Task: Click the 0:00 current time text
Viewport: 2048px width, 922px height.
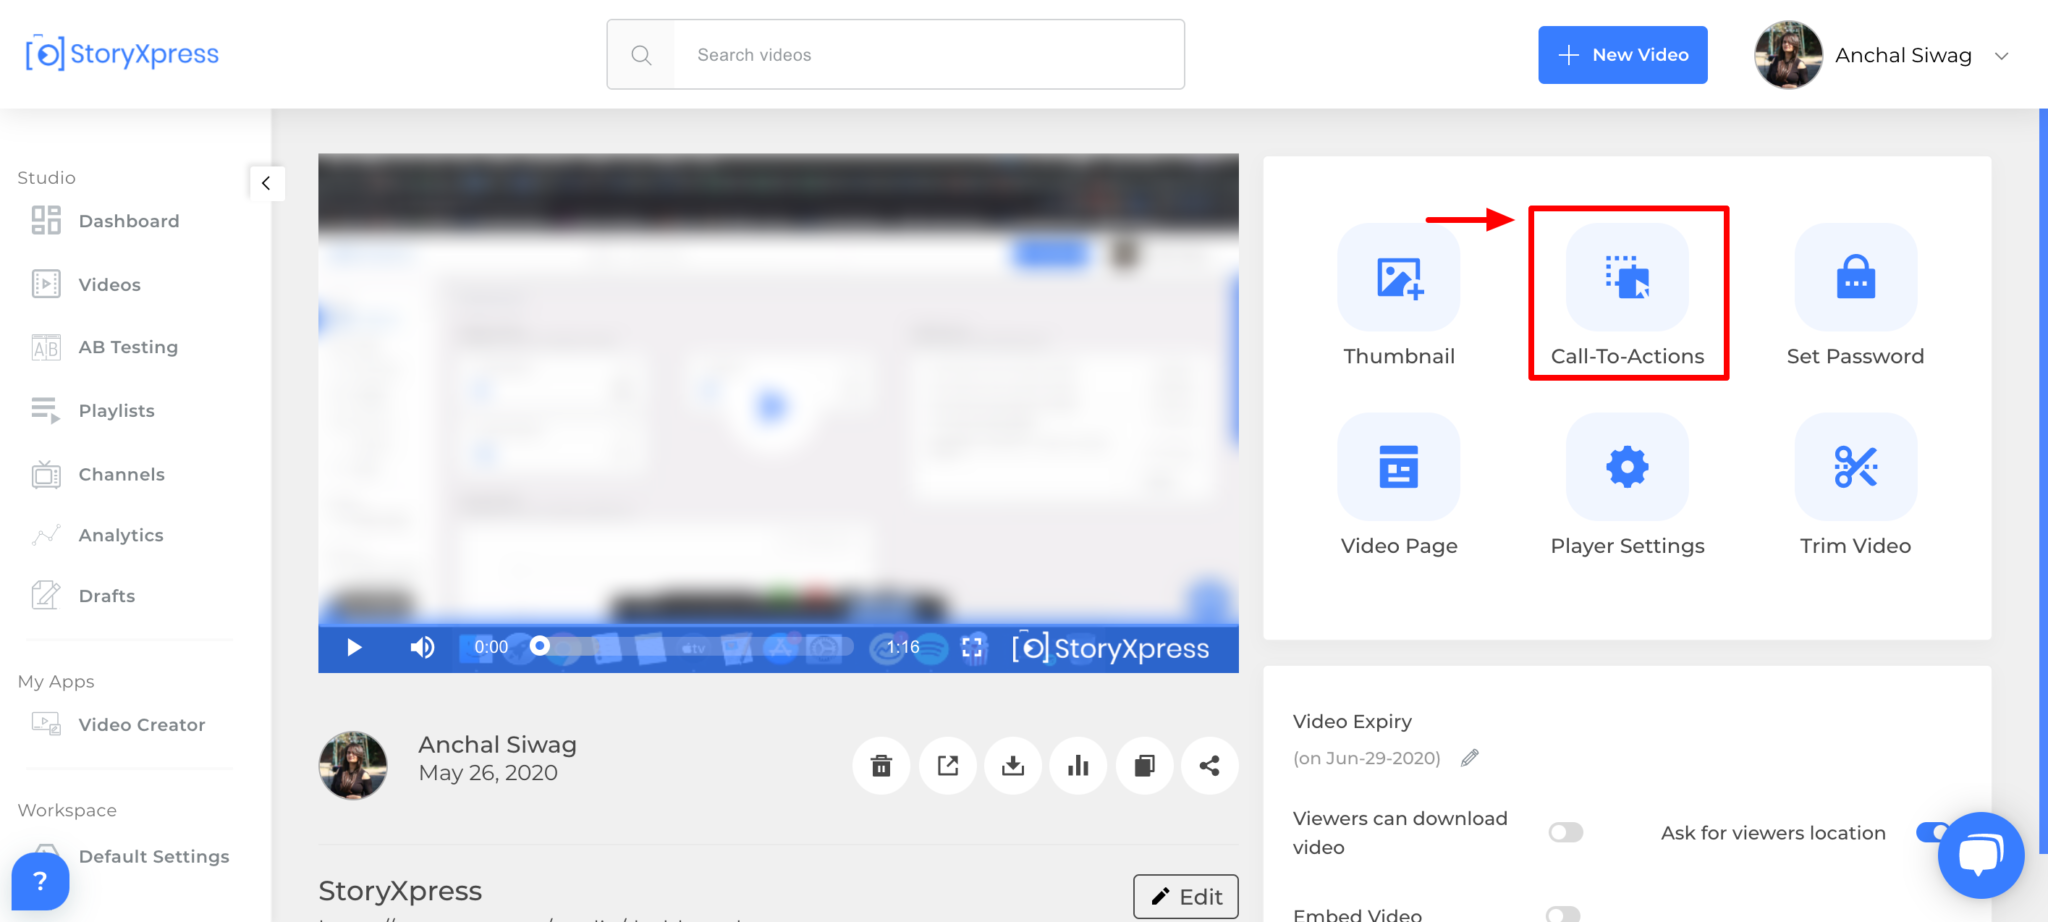Action: pyautogui.click(x=491, y=647)
